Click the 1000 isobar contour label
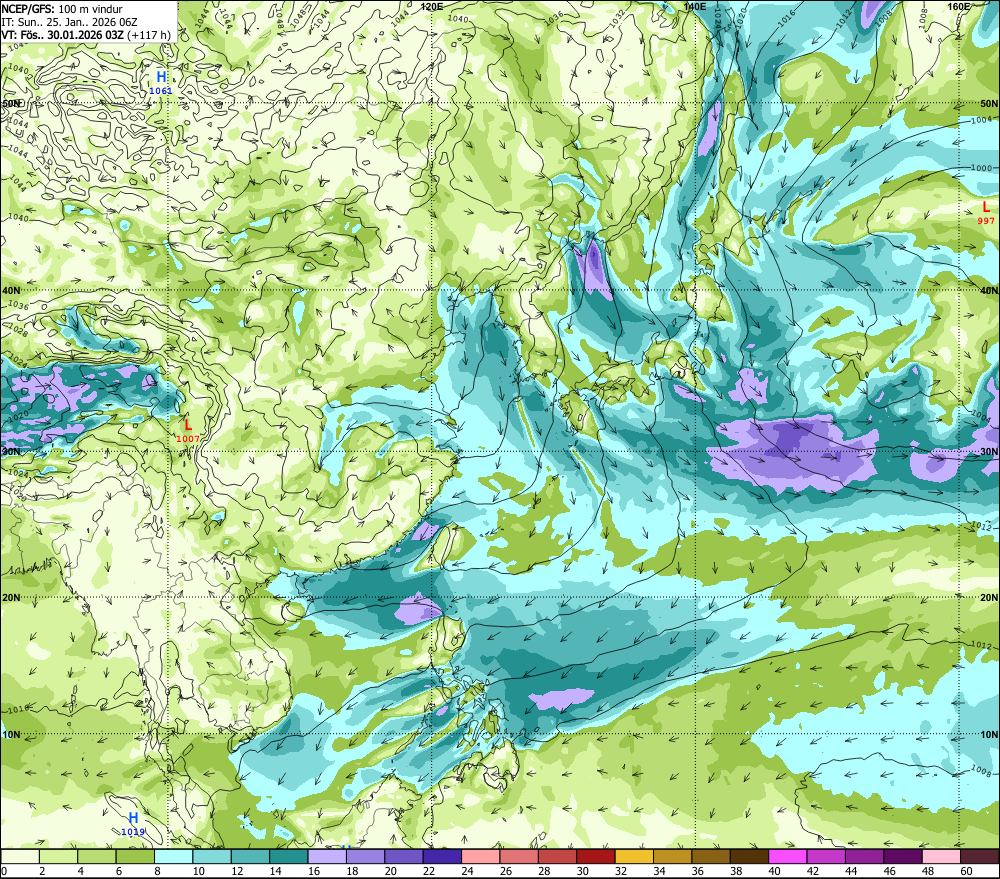 [982, 168]
